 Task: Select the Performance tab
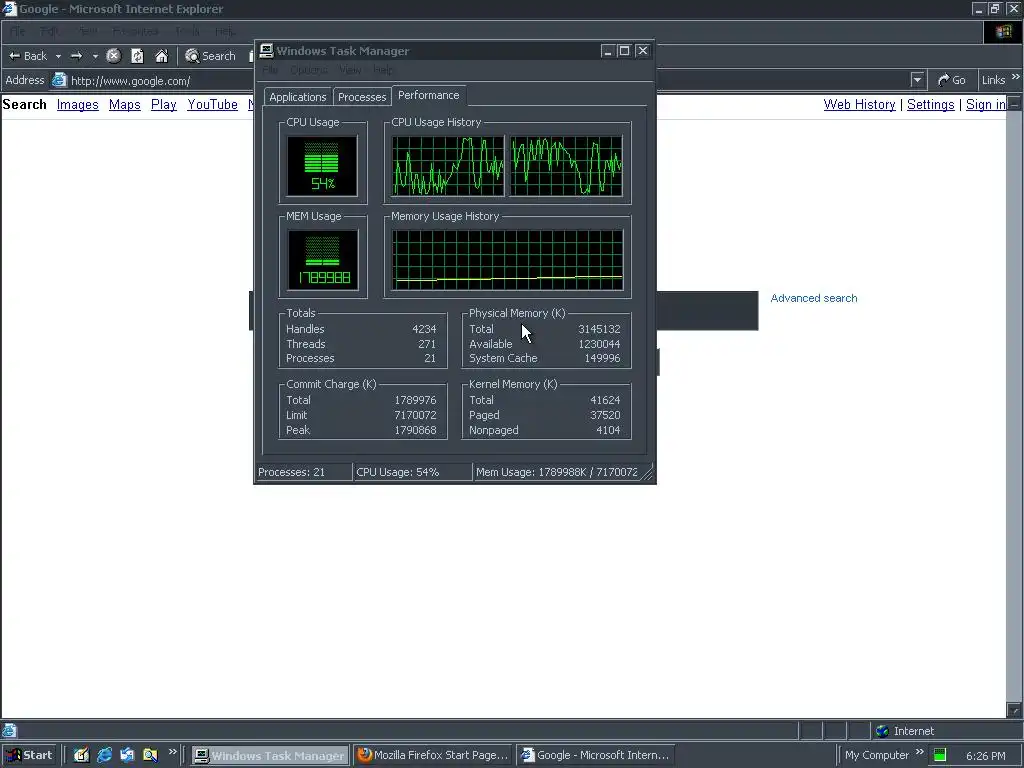point(428,95)
